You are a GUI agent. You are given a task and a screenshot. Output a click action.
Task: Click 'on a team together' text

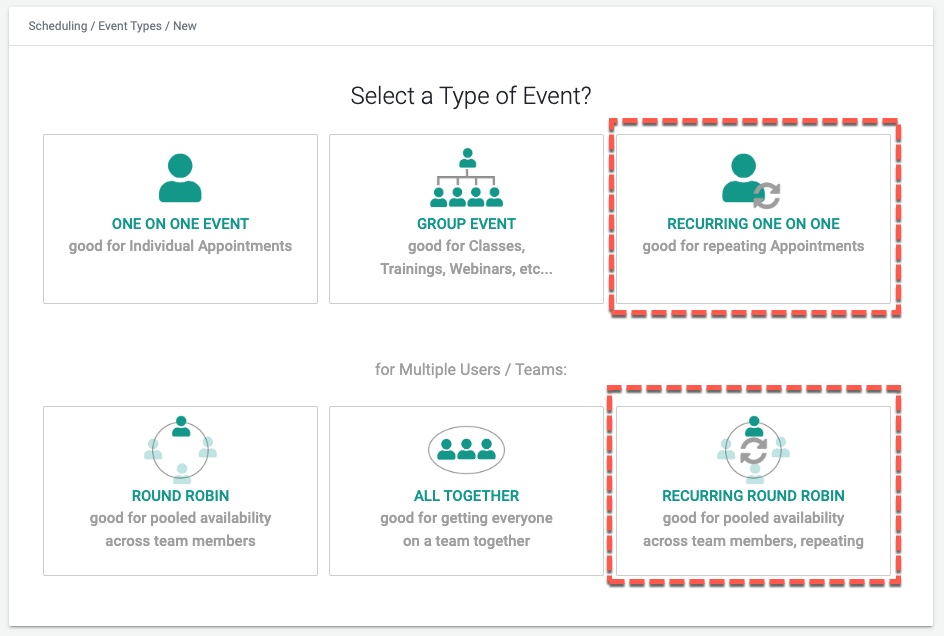[x=467, y=541]
